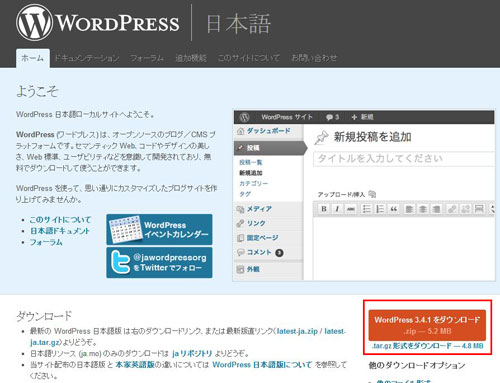Open the 本家英語版 link
Viewport: 500px width, 383px height.
(x=135, y=364)
